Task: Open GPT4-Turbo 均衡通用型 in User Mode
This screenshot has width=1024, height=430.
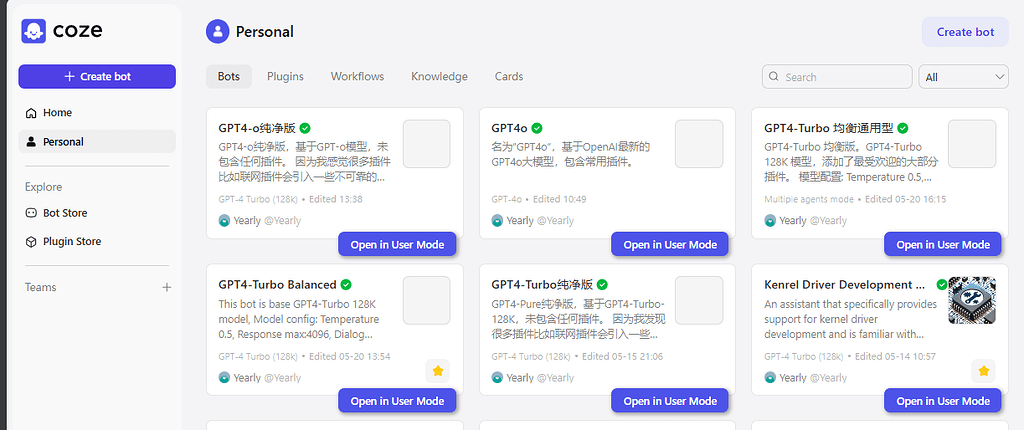Action: pos(943,244)
